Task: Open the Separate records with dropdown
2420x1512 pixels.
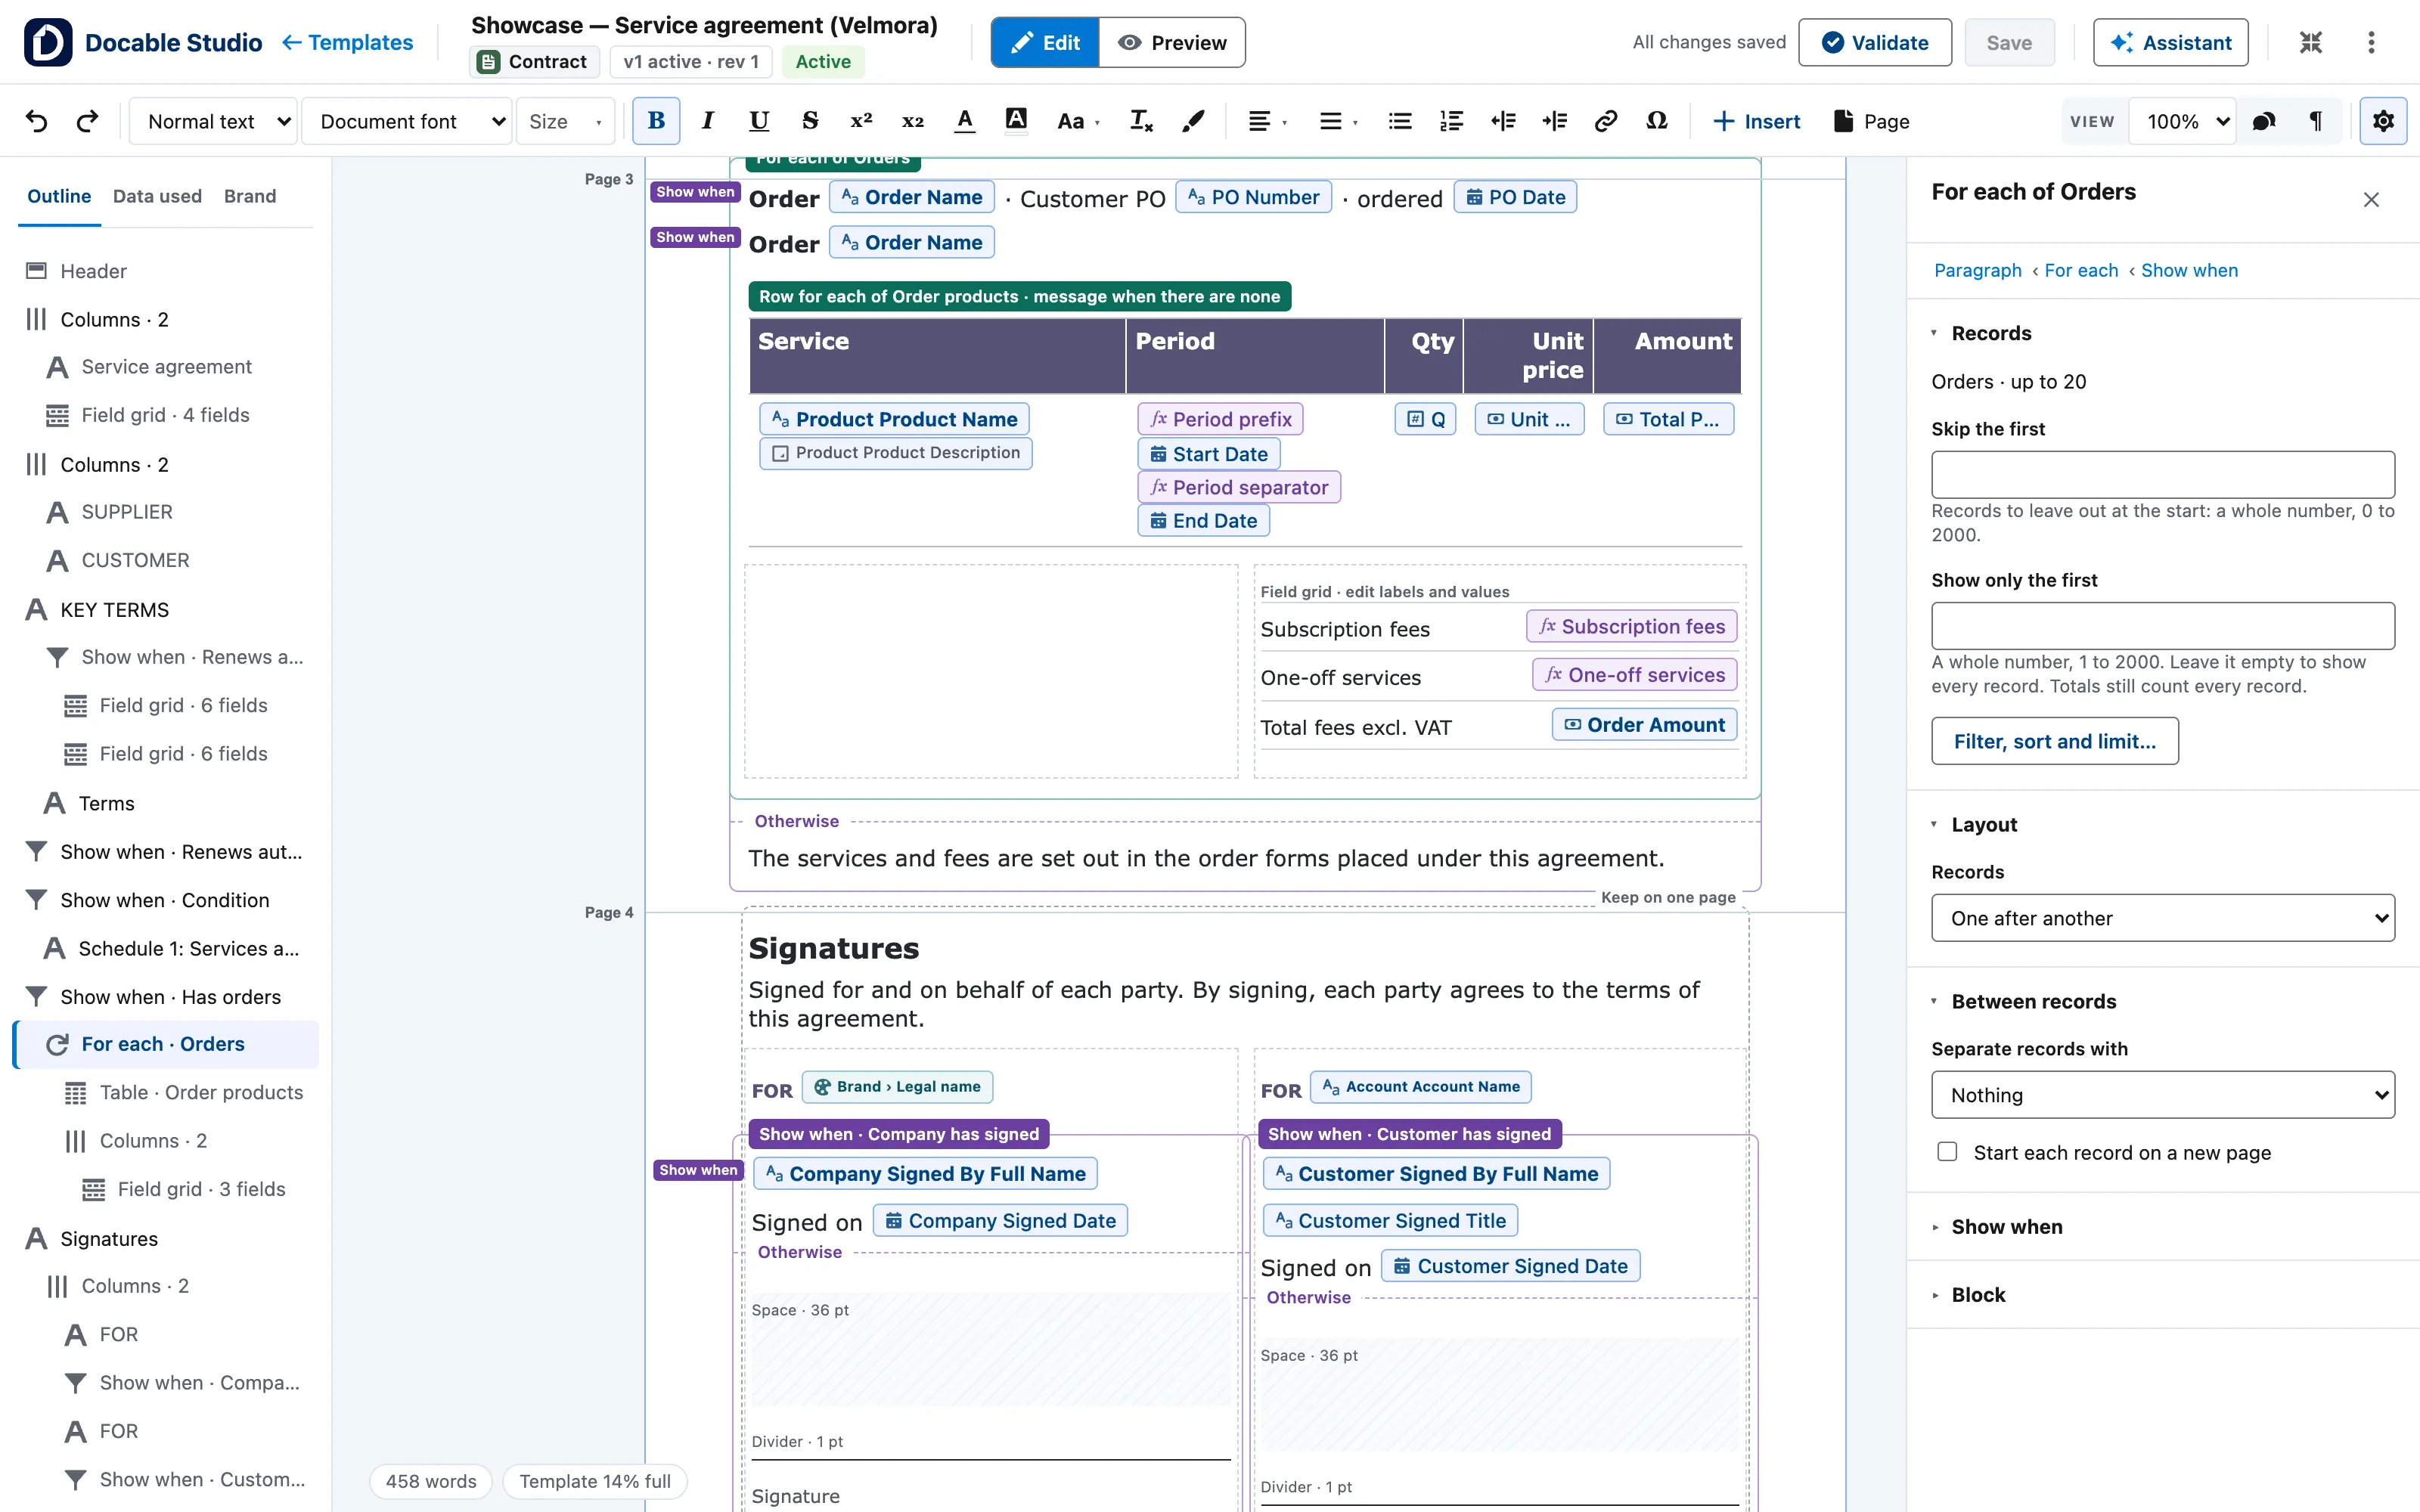Action: [x=2162, y=1095]
